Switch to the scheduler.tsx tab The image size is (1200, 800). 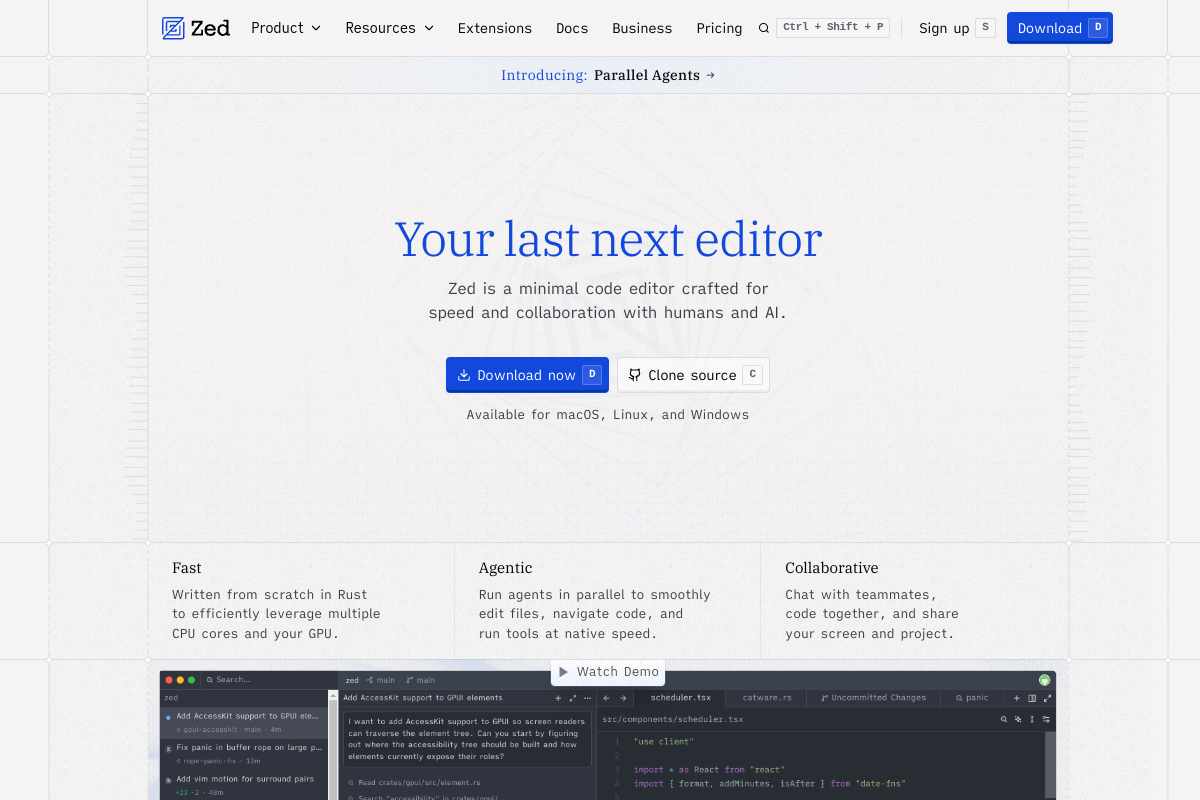(x=680, y=698)
